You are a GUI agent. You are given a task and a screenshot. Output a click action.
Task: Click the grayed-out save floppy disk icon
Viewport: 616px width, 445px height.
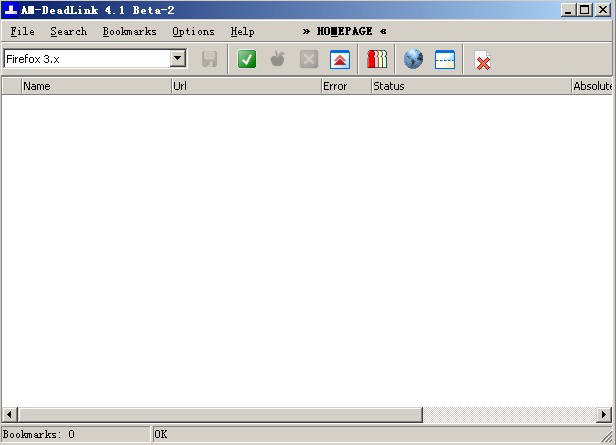click(209, 60)
